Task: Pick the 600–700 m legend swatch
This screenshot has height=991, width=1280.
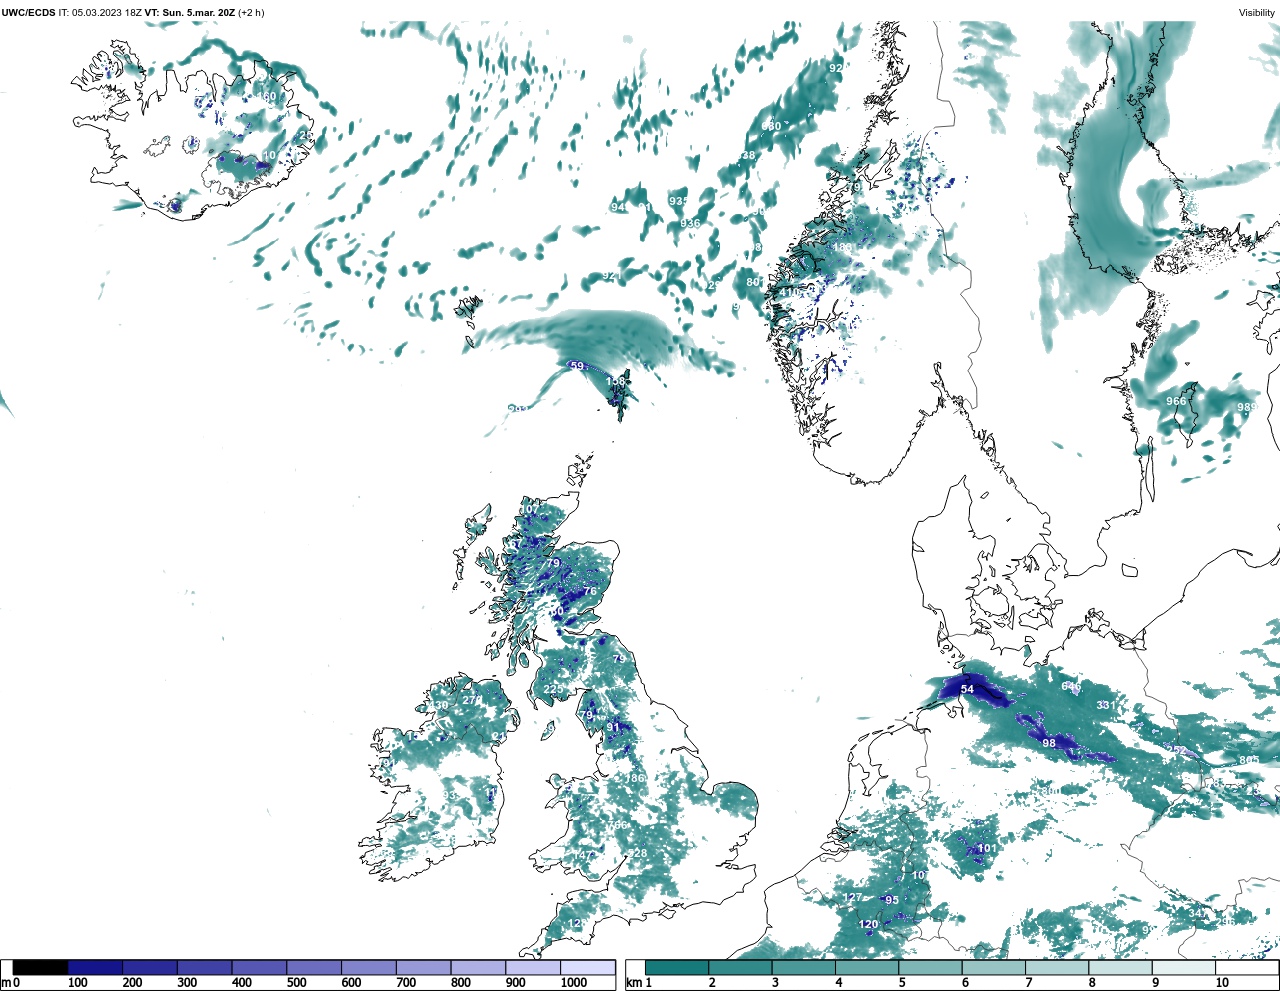Action: (x=368, y=968)
